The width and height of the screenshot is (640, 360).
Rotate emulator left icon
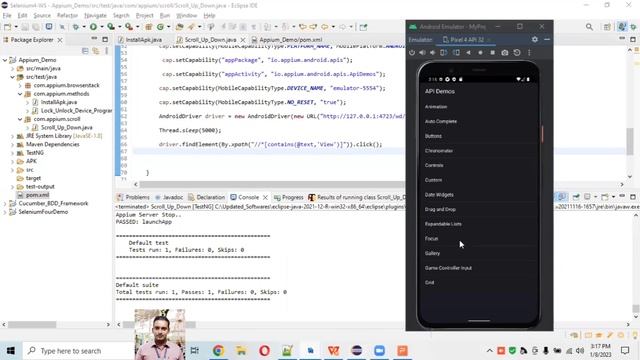pos(444,53)
